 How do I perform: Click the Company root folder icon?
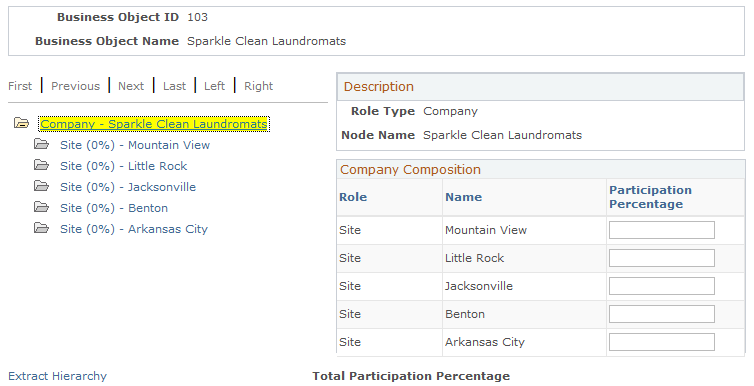coord(21,123)
